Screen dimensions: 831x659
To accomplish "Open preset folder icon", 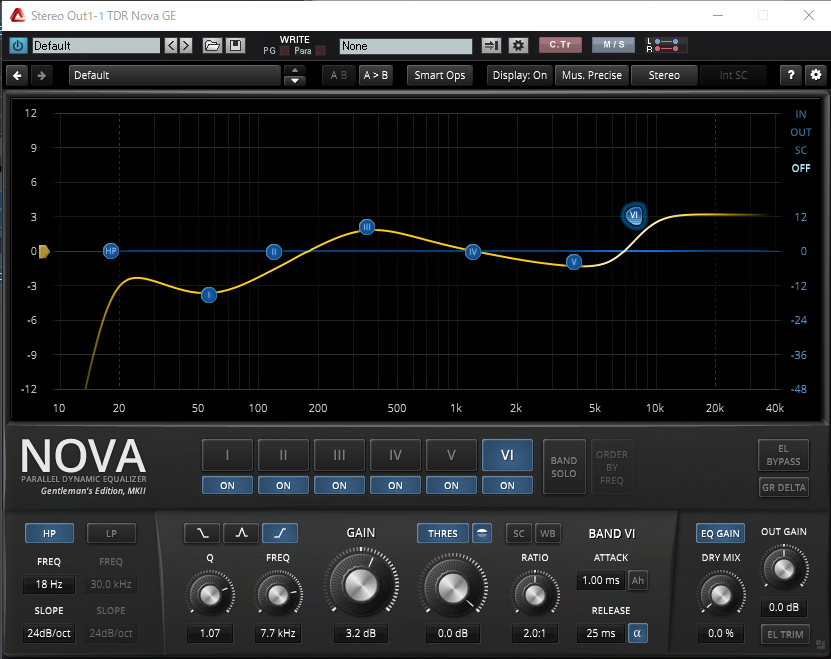I will pyautogui.click(x=212, y=46).
